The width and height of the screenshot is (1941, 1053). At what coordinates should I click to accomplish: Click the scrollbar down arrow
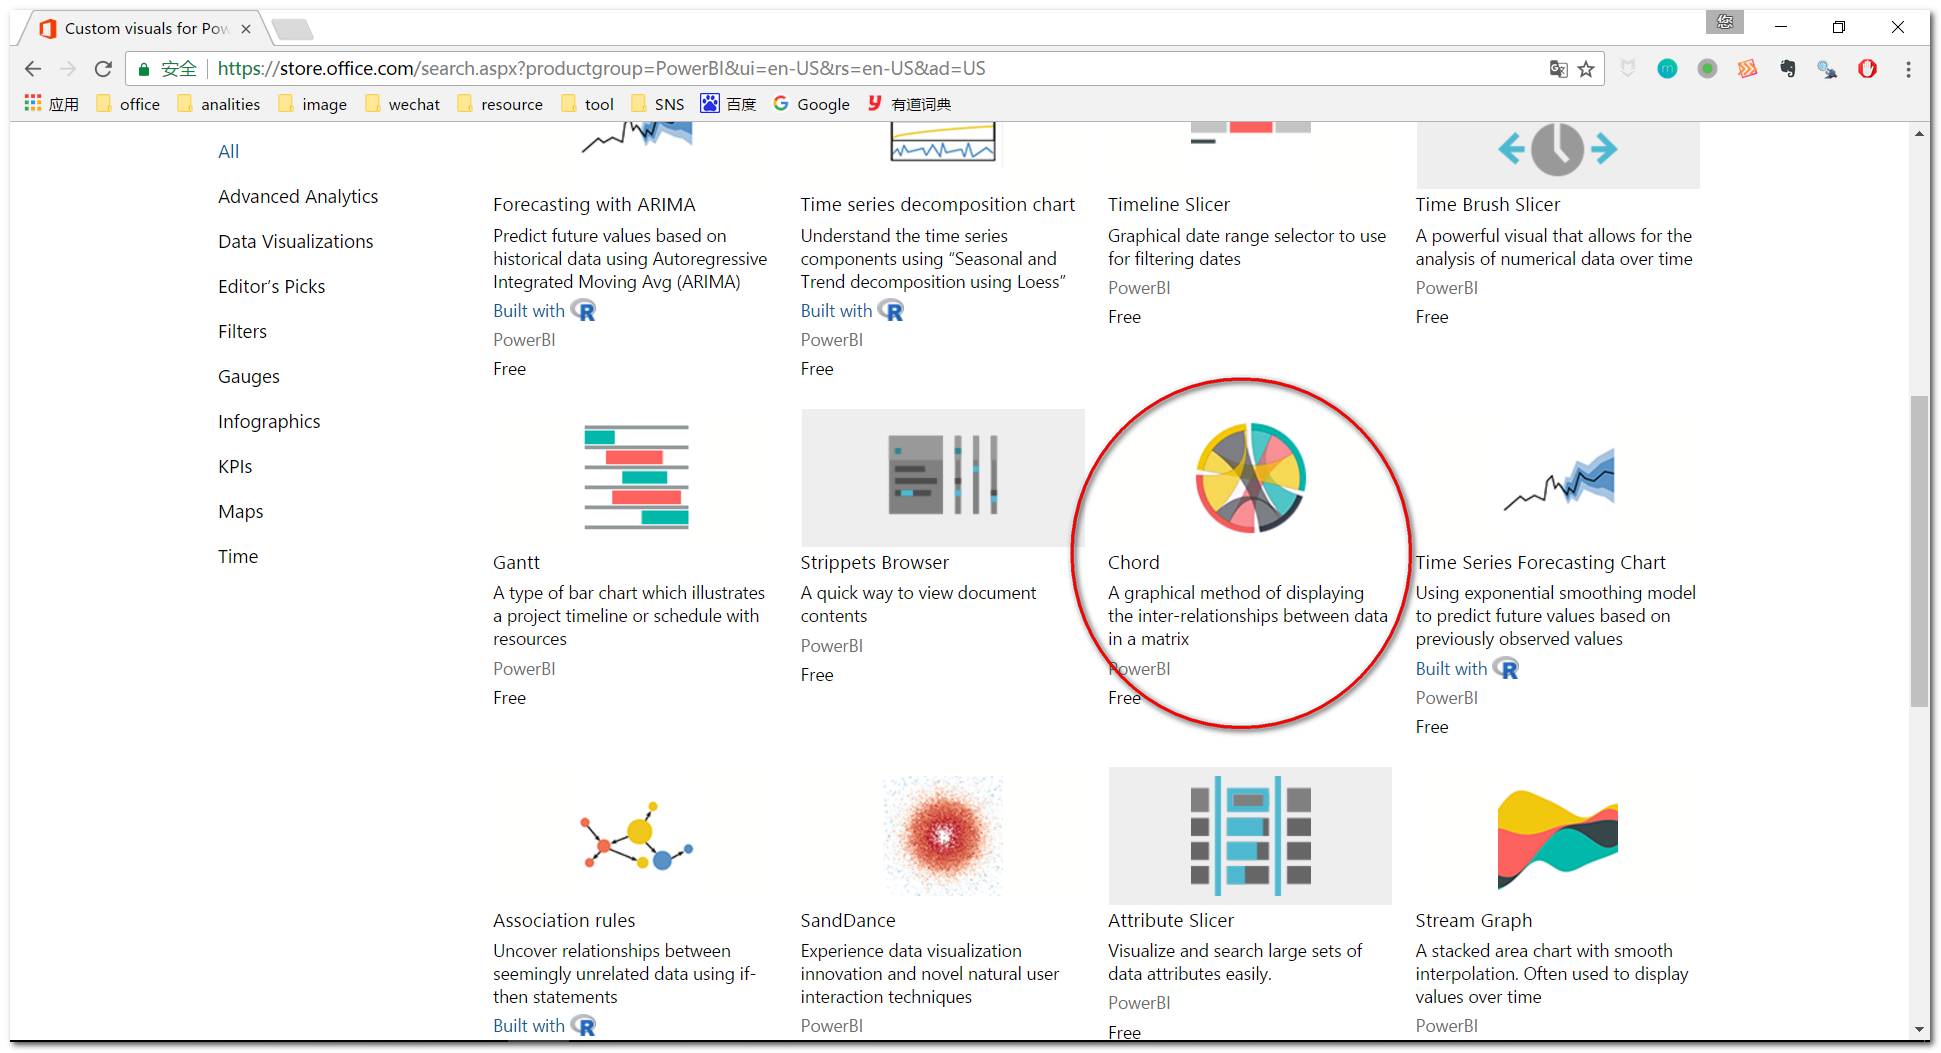(x=1918, y=1029)
